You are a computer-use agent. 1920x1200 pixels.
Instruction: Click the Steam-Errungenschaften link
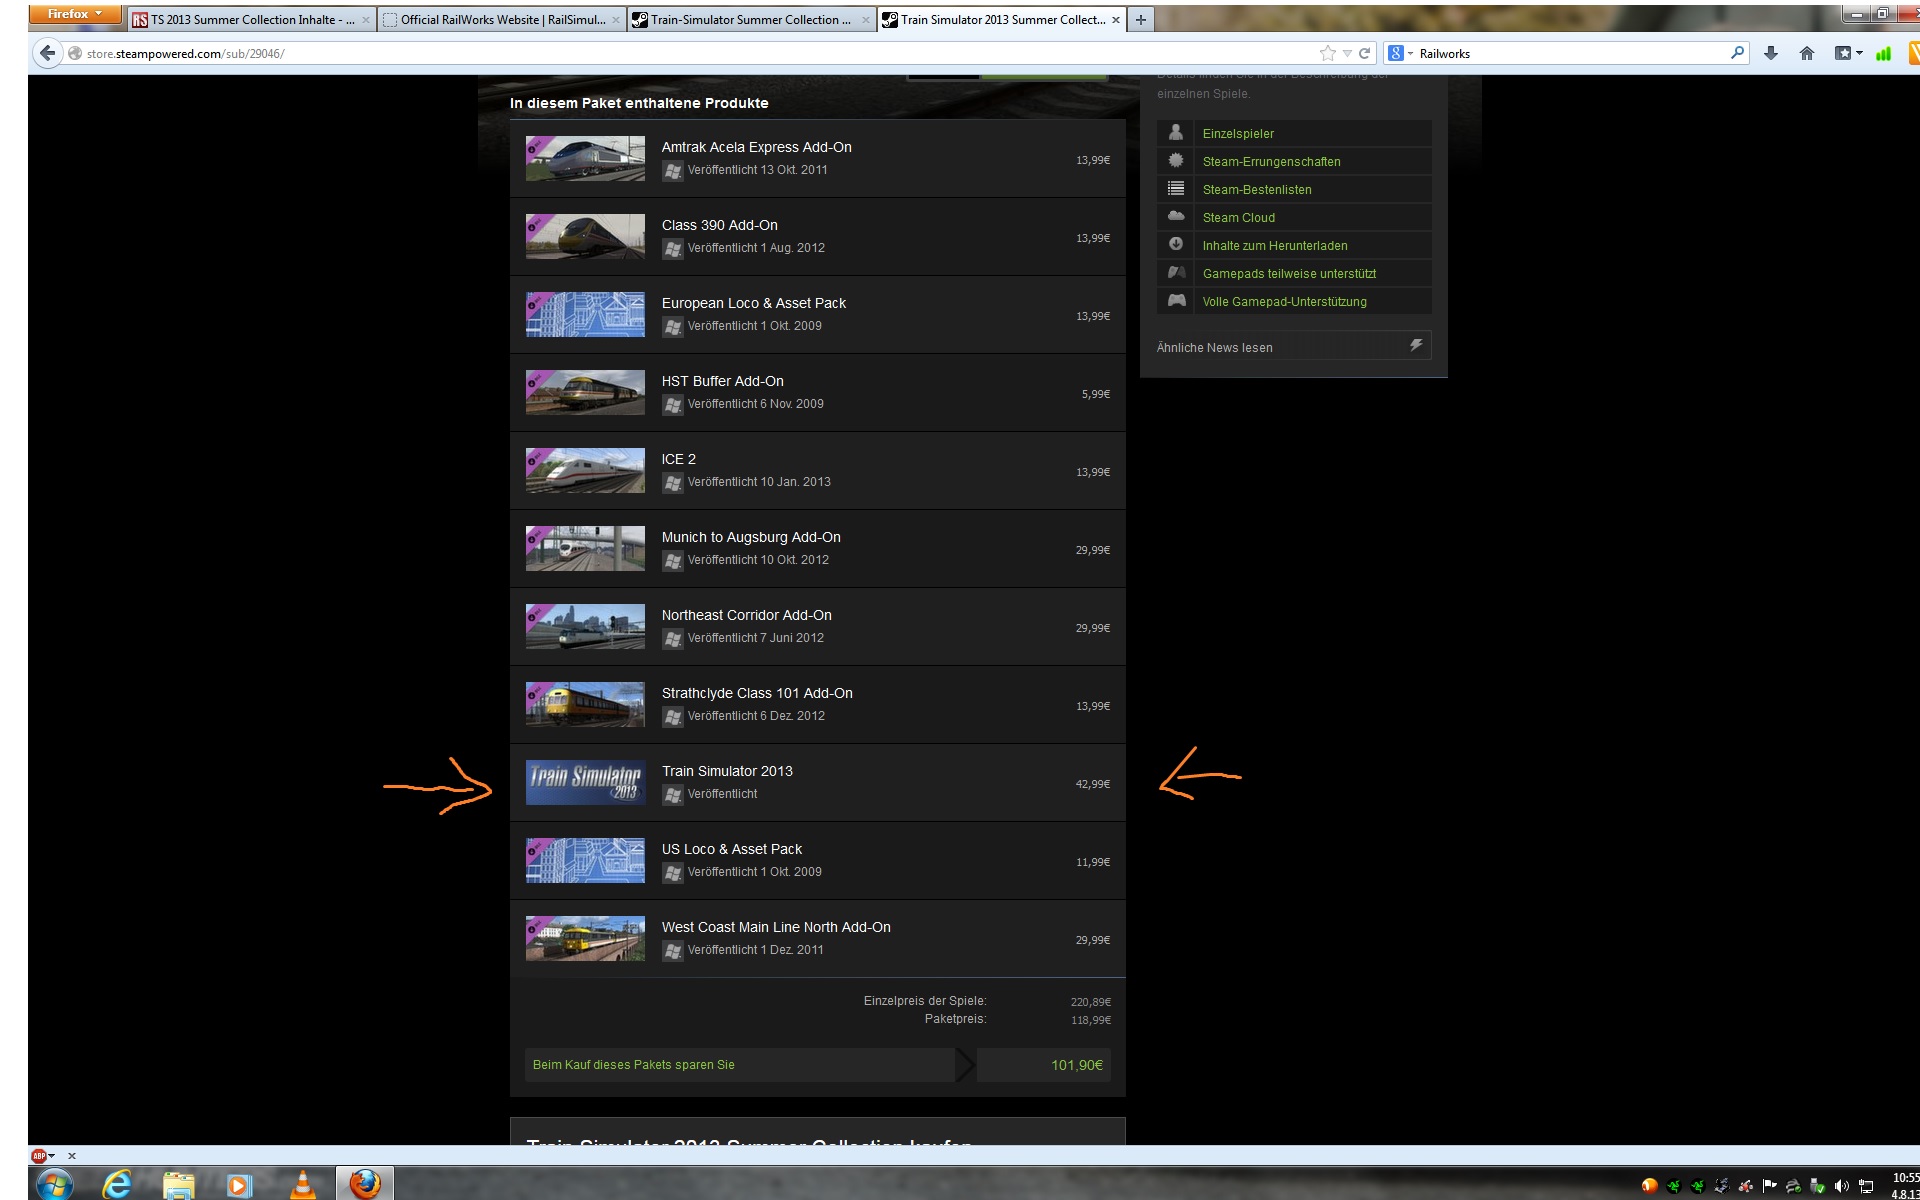pyautogui.click(x=1271, y=161)
